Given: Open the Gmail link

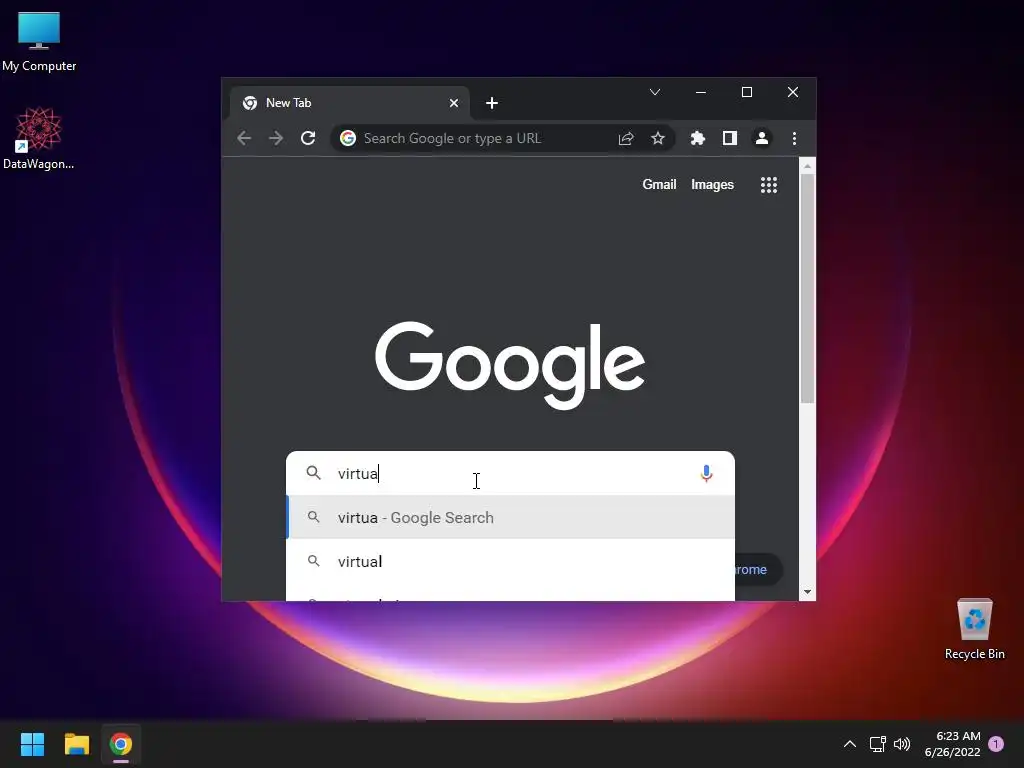Looking at the screenshot, I should tap(659, 185).
